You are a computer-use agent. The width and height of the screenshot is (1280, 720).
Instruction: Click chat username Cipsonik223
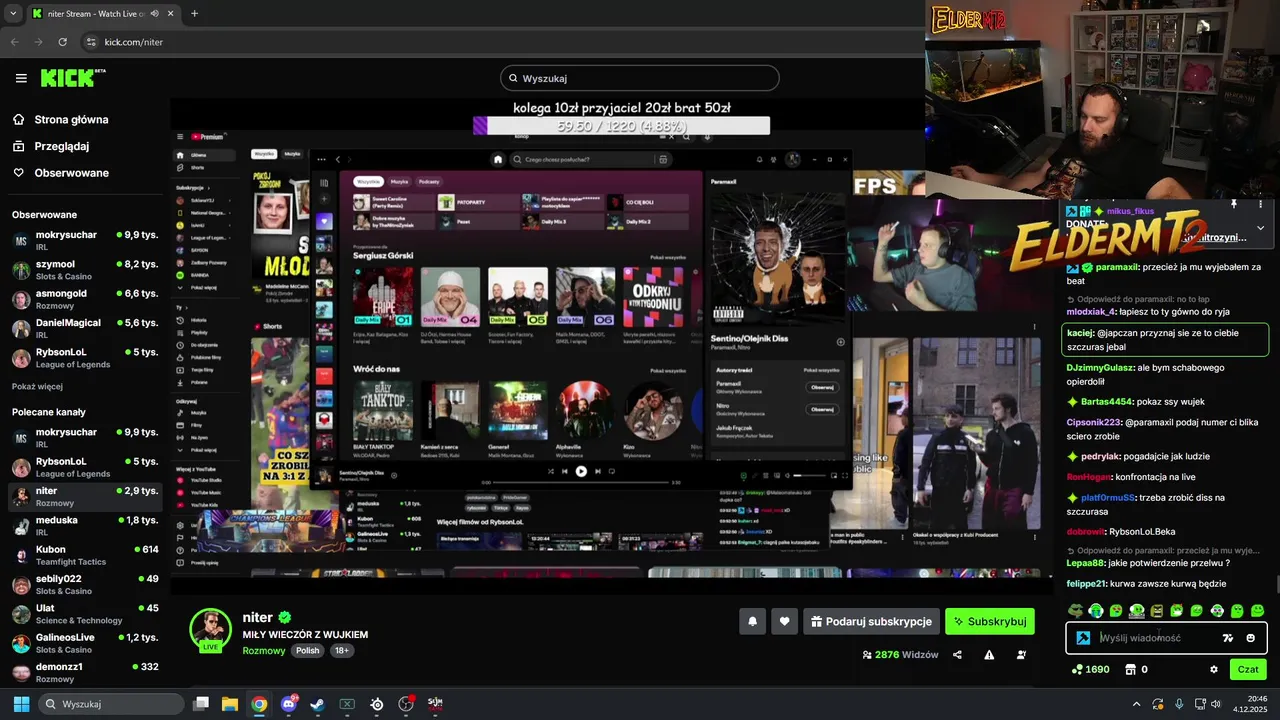click(x=1094, y=422)
